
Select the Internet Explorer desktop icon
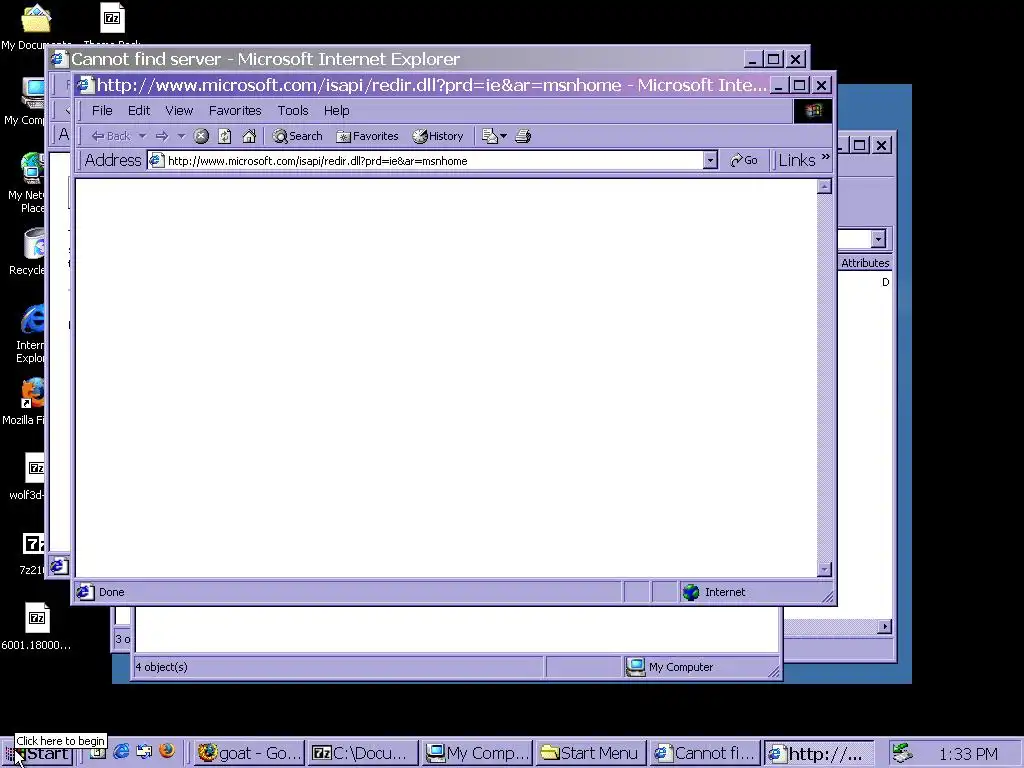click(33, 320)
